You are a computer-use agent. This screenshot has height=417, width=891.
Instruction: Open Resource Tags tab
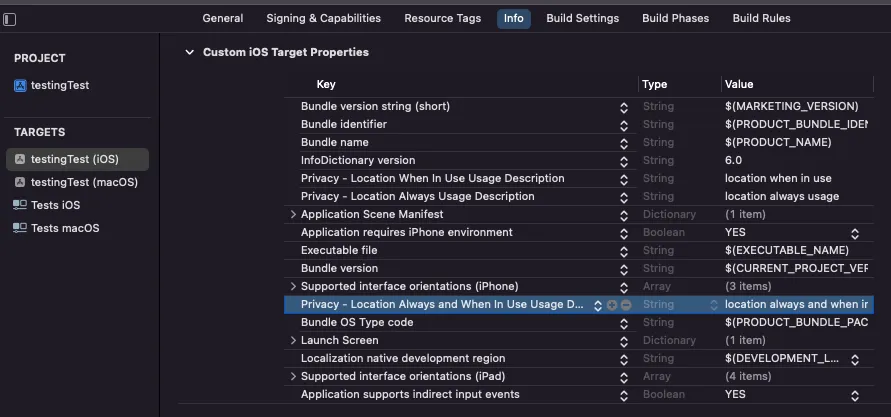pos(443,18)
